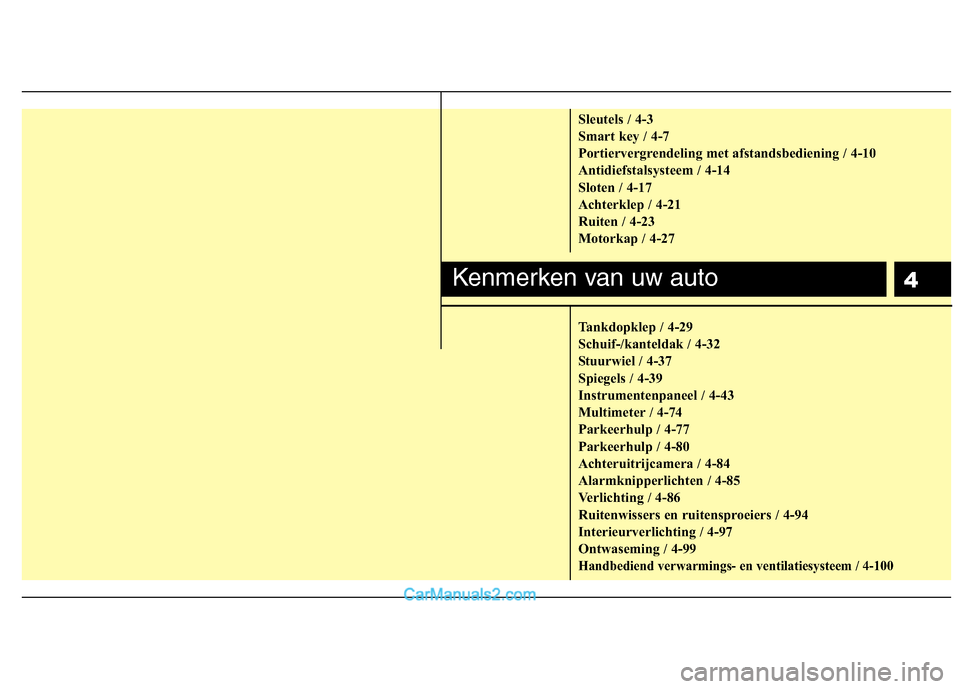960x689 pixels.
Task: Select Antidiefstalsysteem / 4-14
Action: (654, 170)
